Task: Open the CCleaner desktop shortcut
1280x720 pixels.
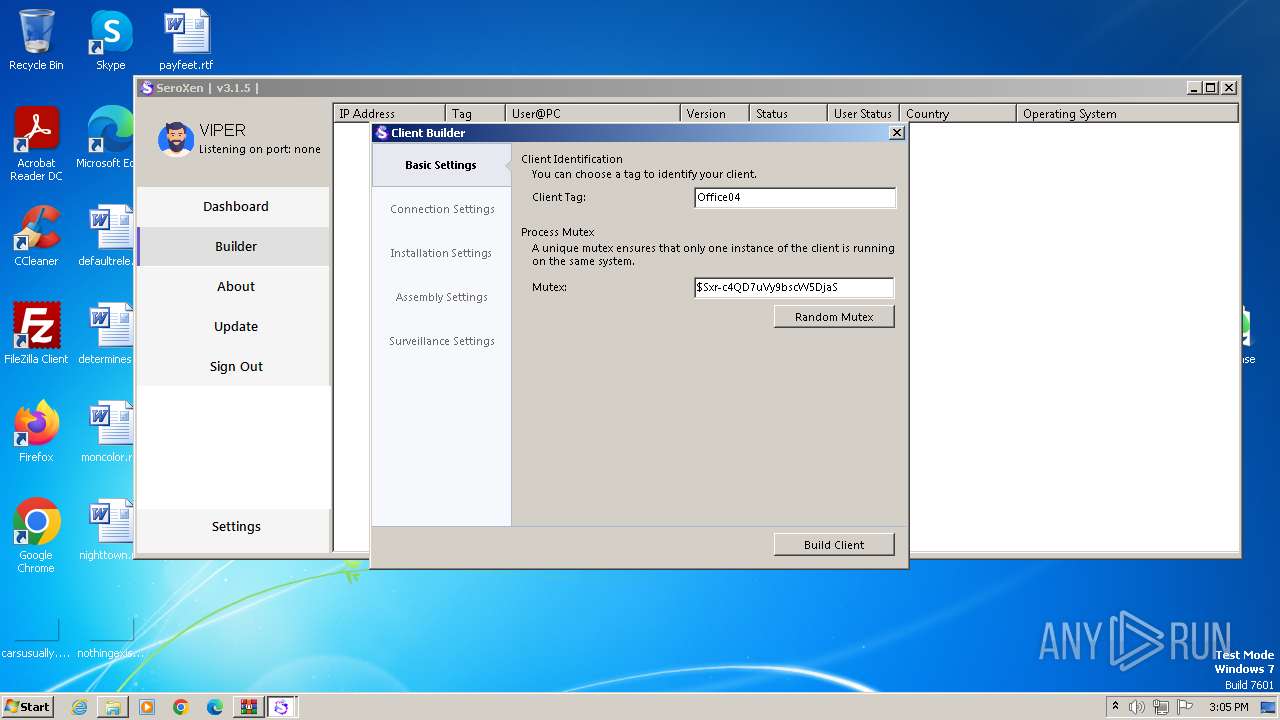Action: [x=36, y=236]
